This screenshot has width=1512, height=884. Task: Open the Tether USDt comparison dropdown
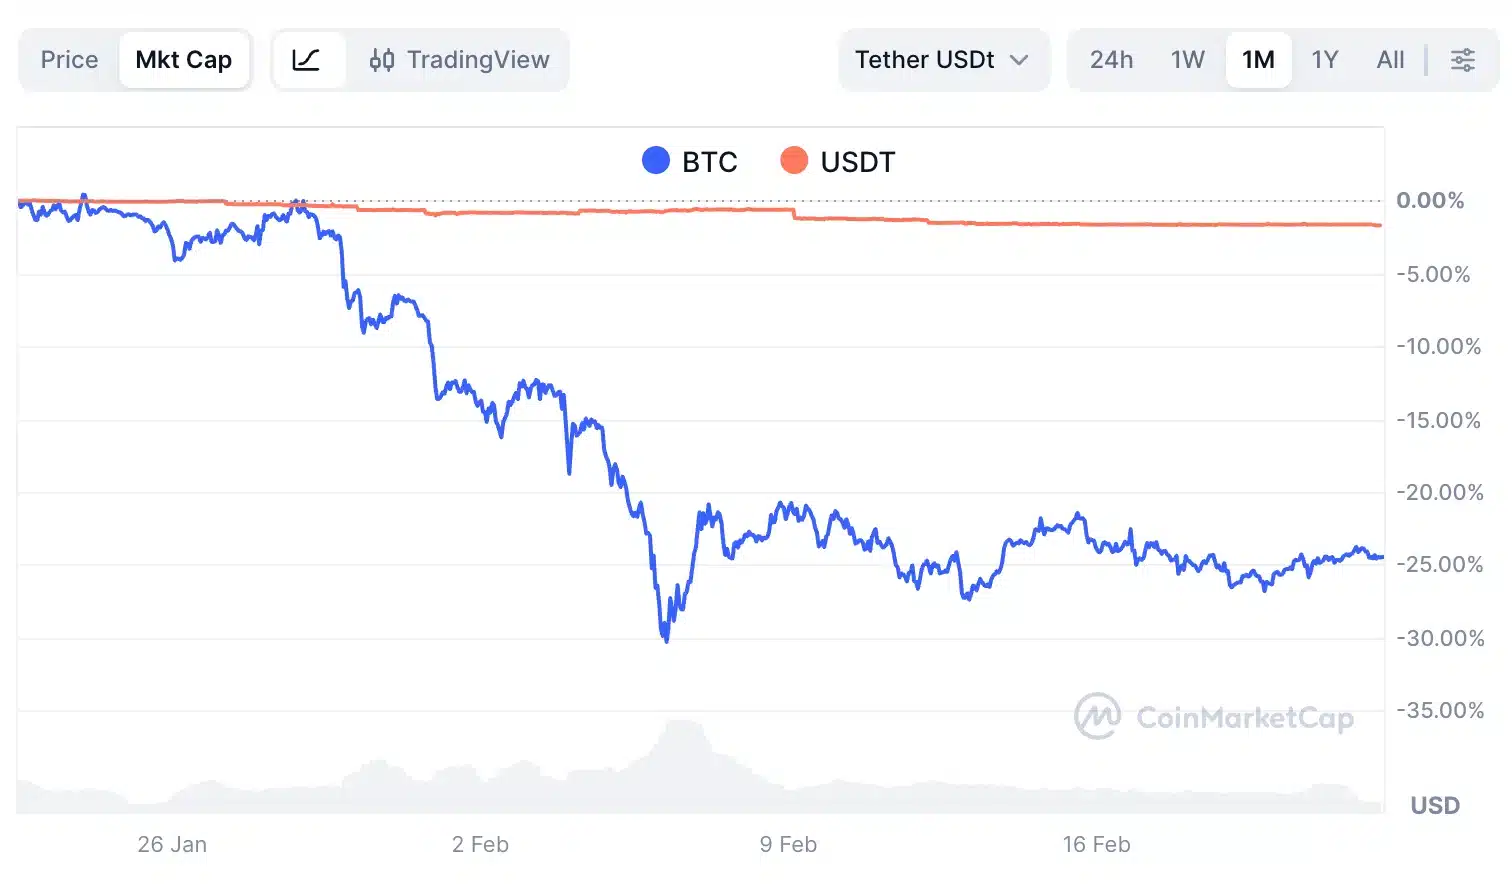tap(941, 60)
